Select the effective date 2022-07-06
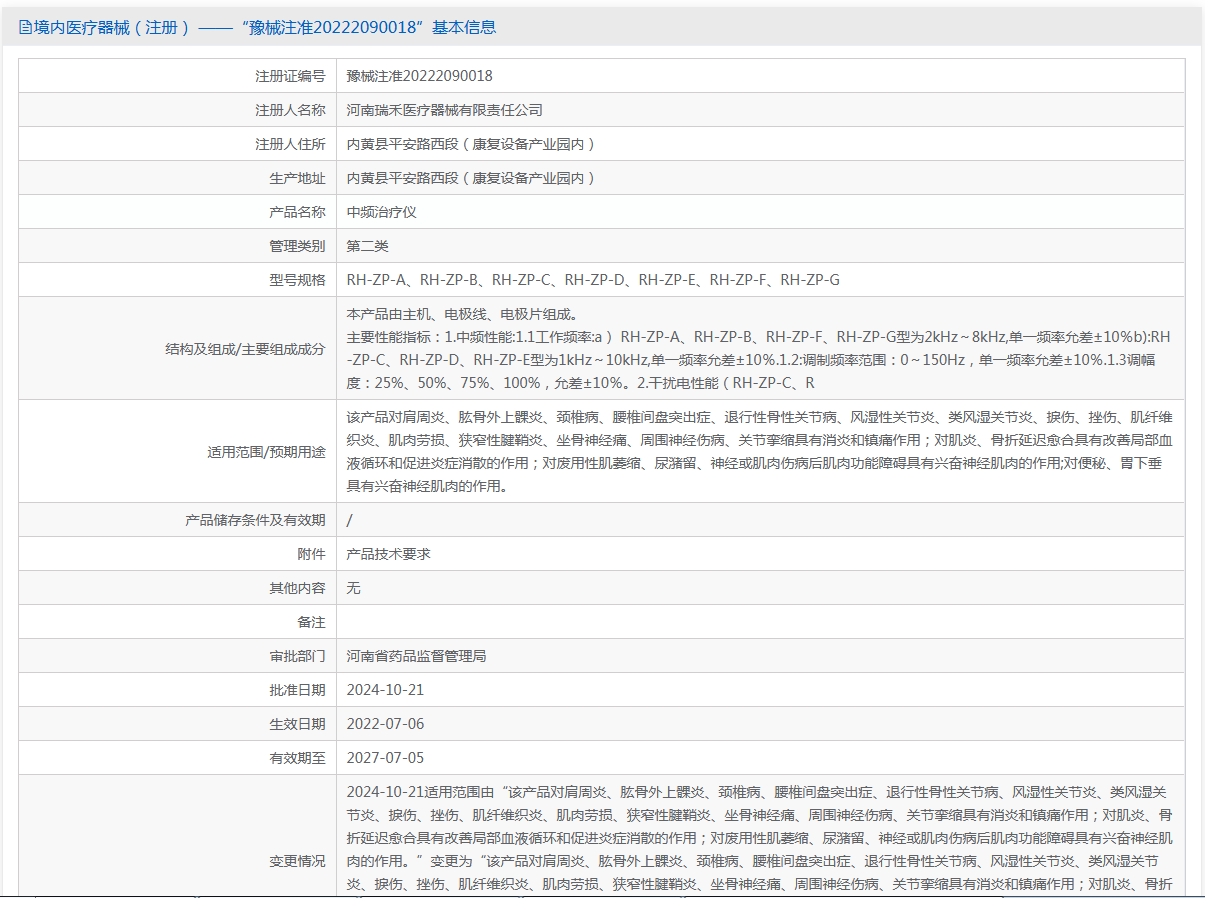This screenshot has height=898, width=1205. (x=385, y=724)
